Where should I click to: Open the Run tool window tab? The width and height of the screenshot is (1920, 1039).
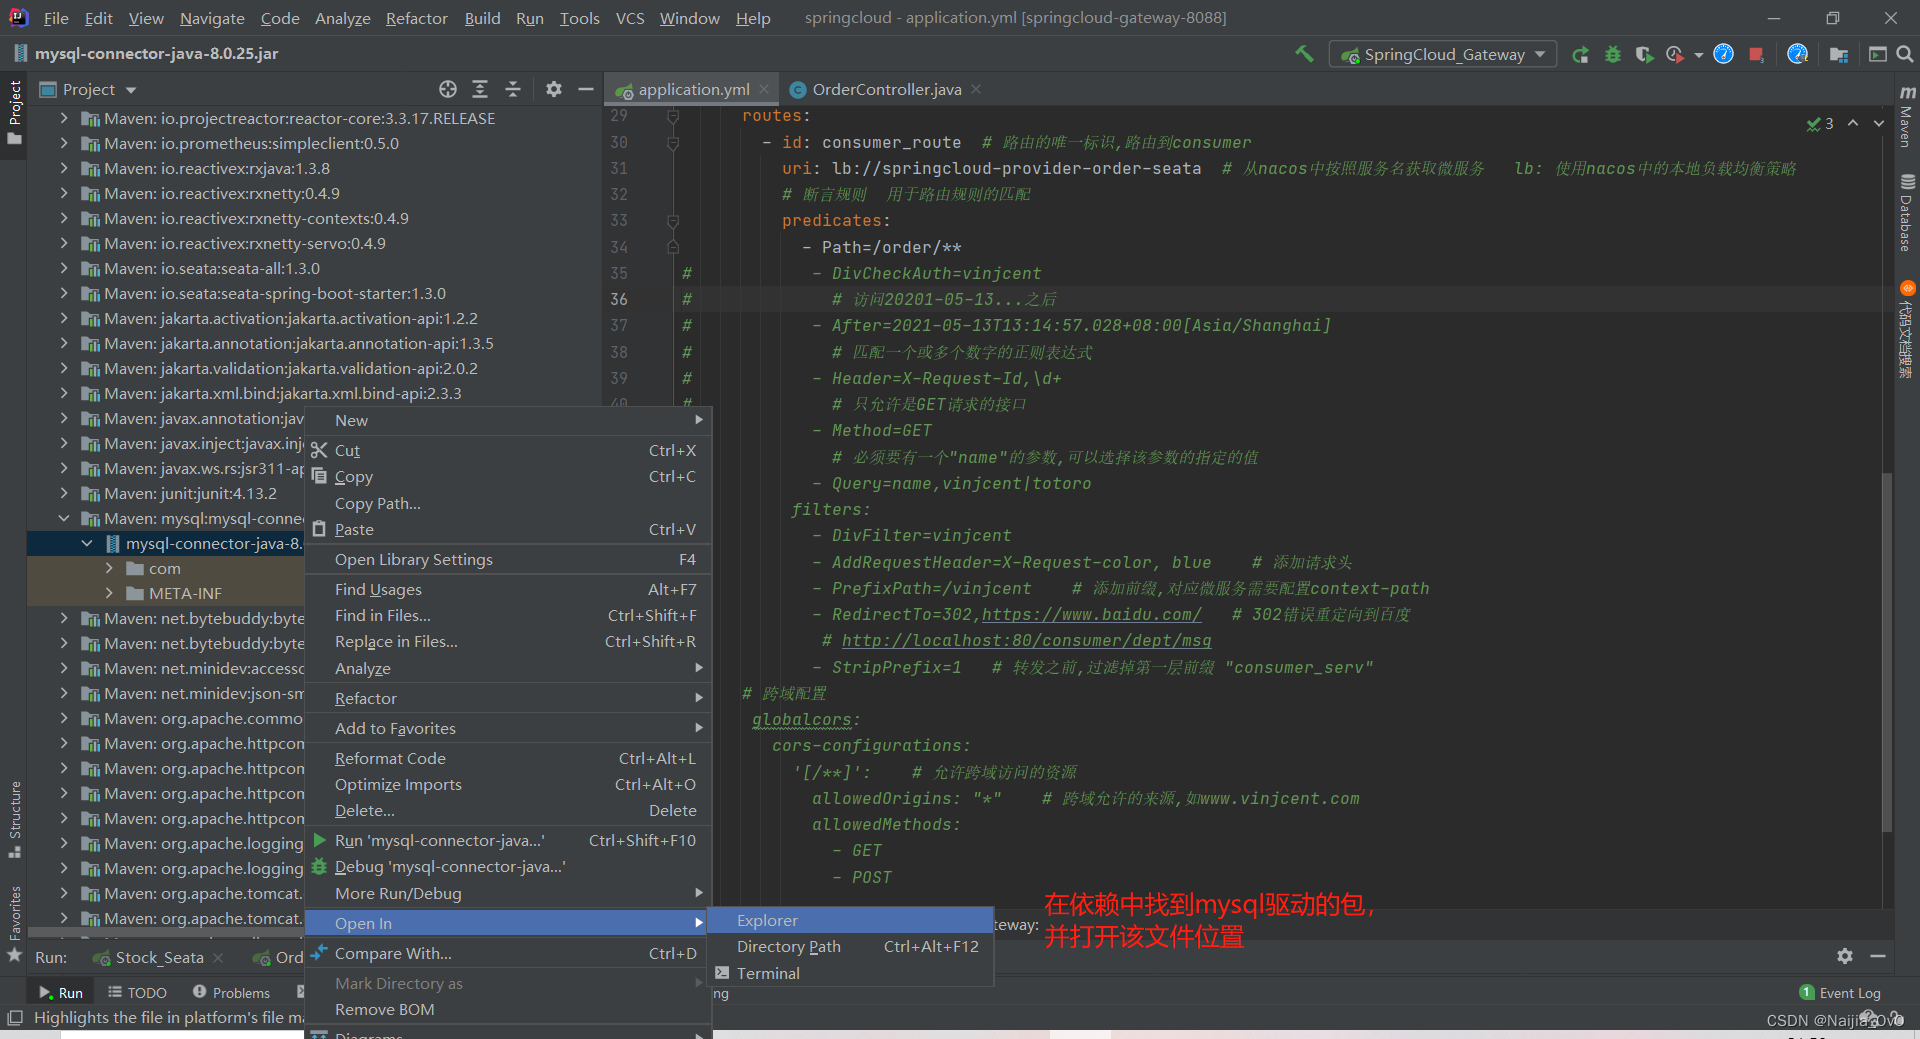tap(61, 993)
